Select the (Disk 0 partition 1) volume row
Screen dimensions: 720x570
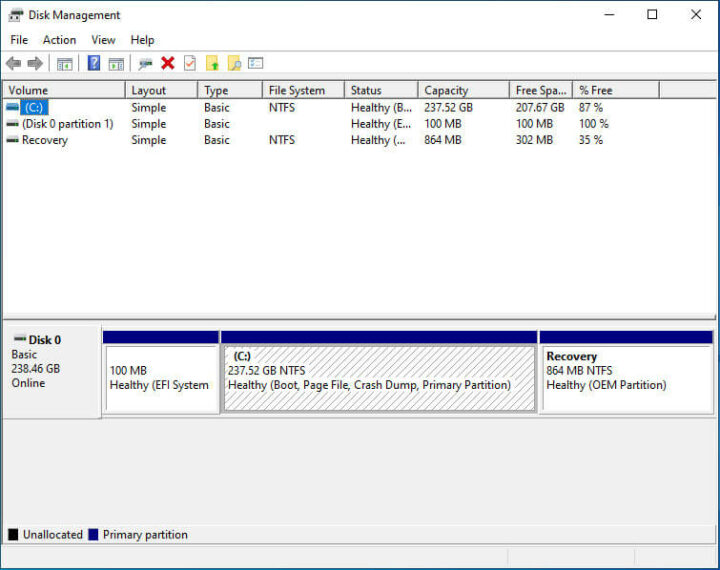point(67,124)
